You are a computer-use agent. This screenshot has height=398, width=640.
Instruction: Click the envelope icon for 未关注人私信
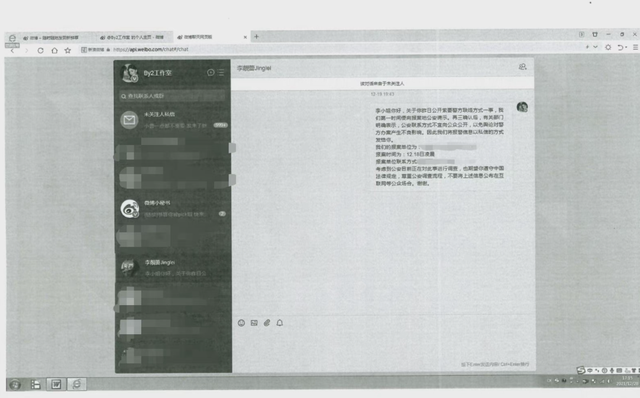(x=129, y=120)
